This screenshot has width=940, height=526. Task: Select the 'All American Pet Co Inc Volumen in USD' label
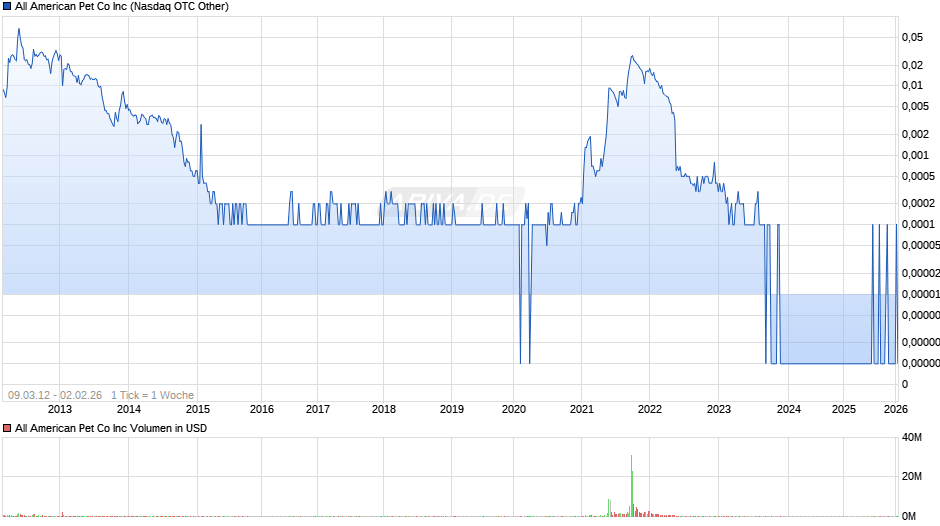111,428
